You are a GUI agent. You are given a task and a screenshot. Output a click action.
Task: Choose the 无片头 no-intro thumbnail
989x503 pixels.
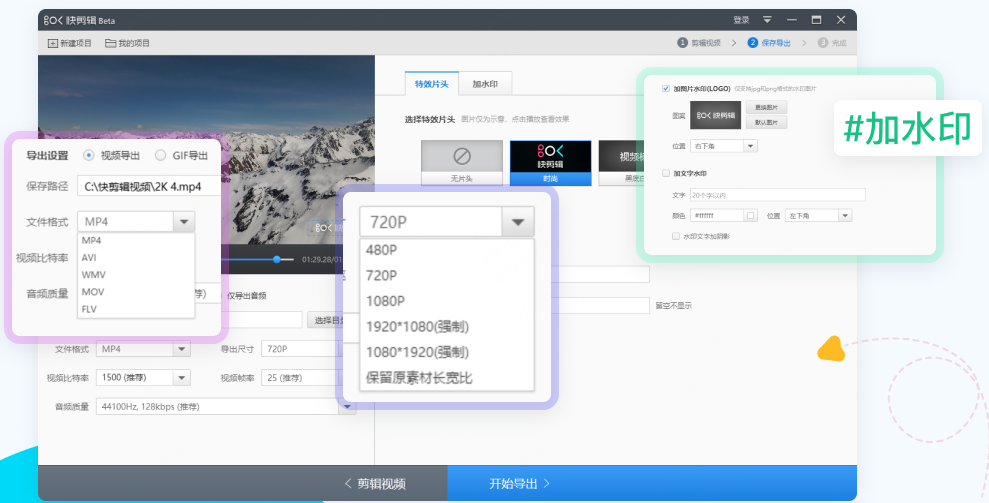click(x=462, y=162)
